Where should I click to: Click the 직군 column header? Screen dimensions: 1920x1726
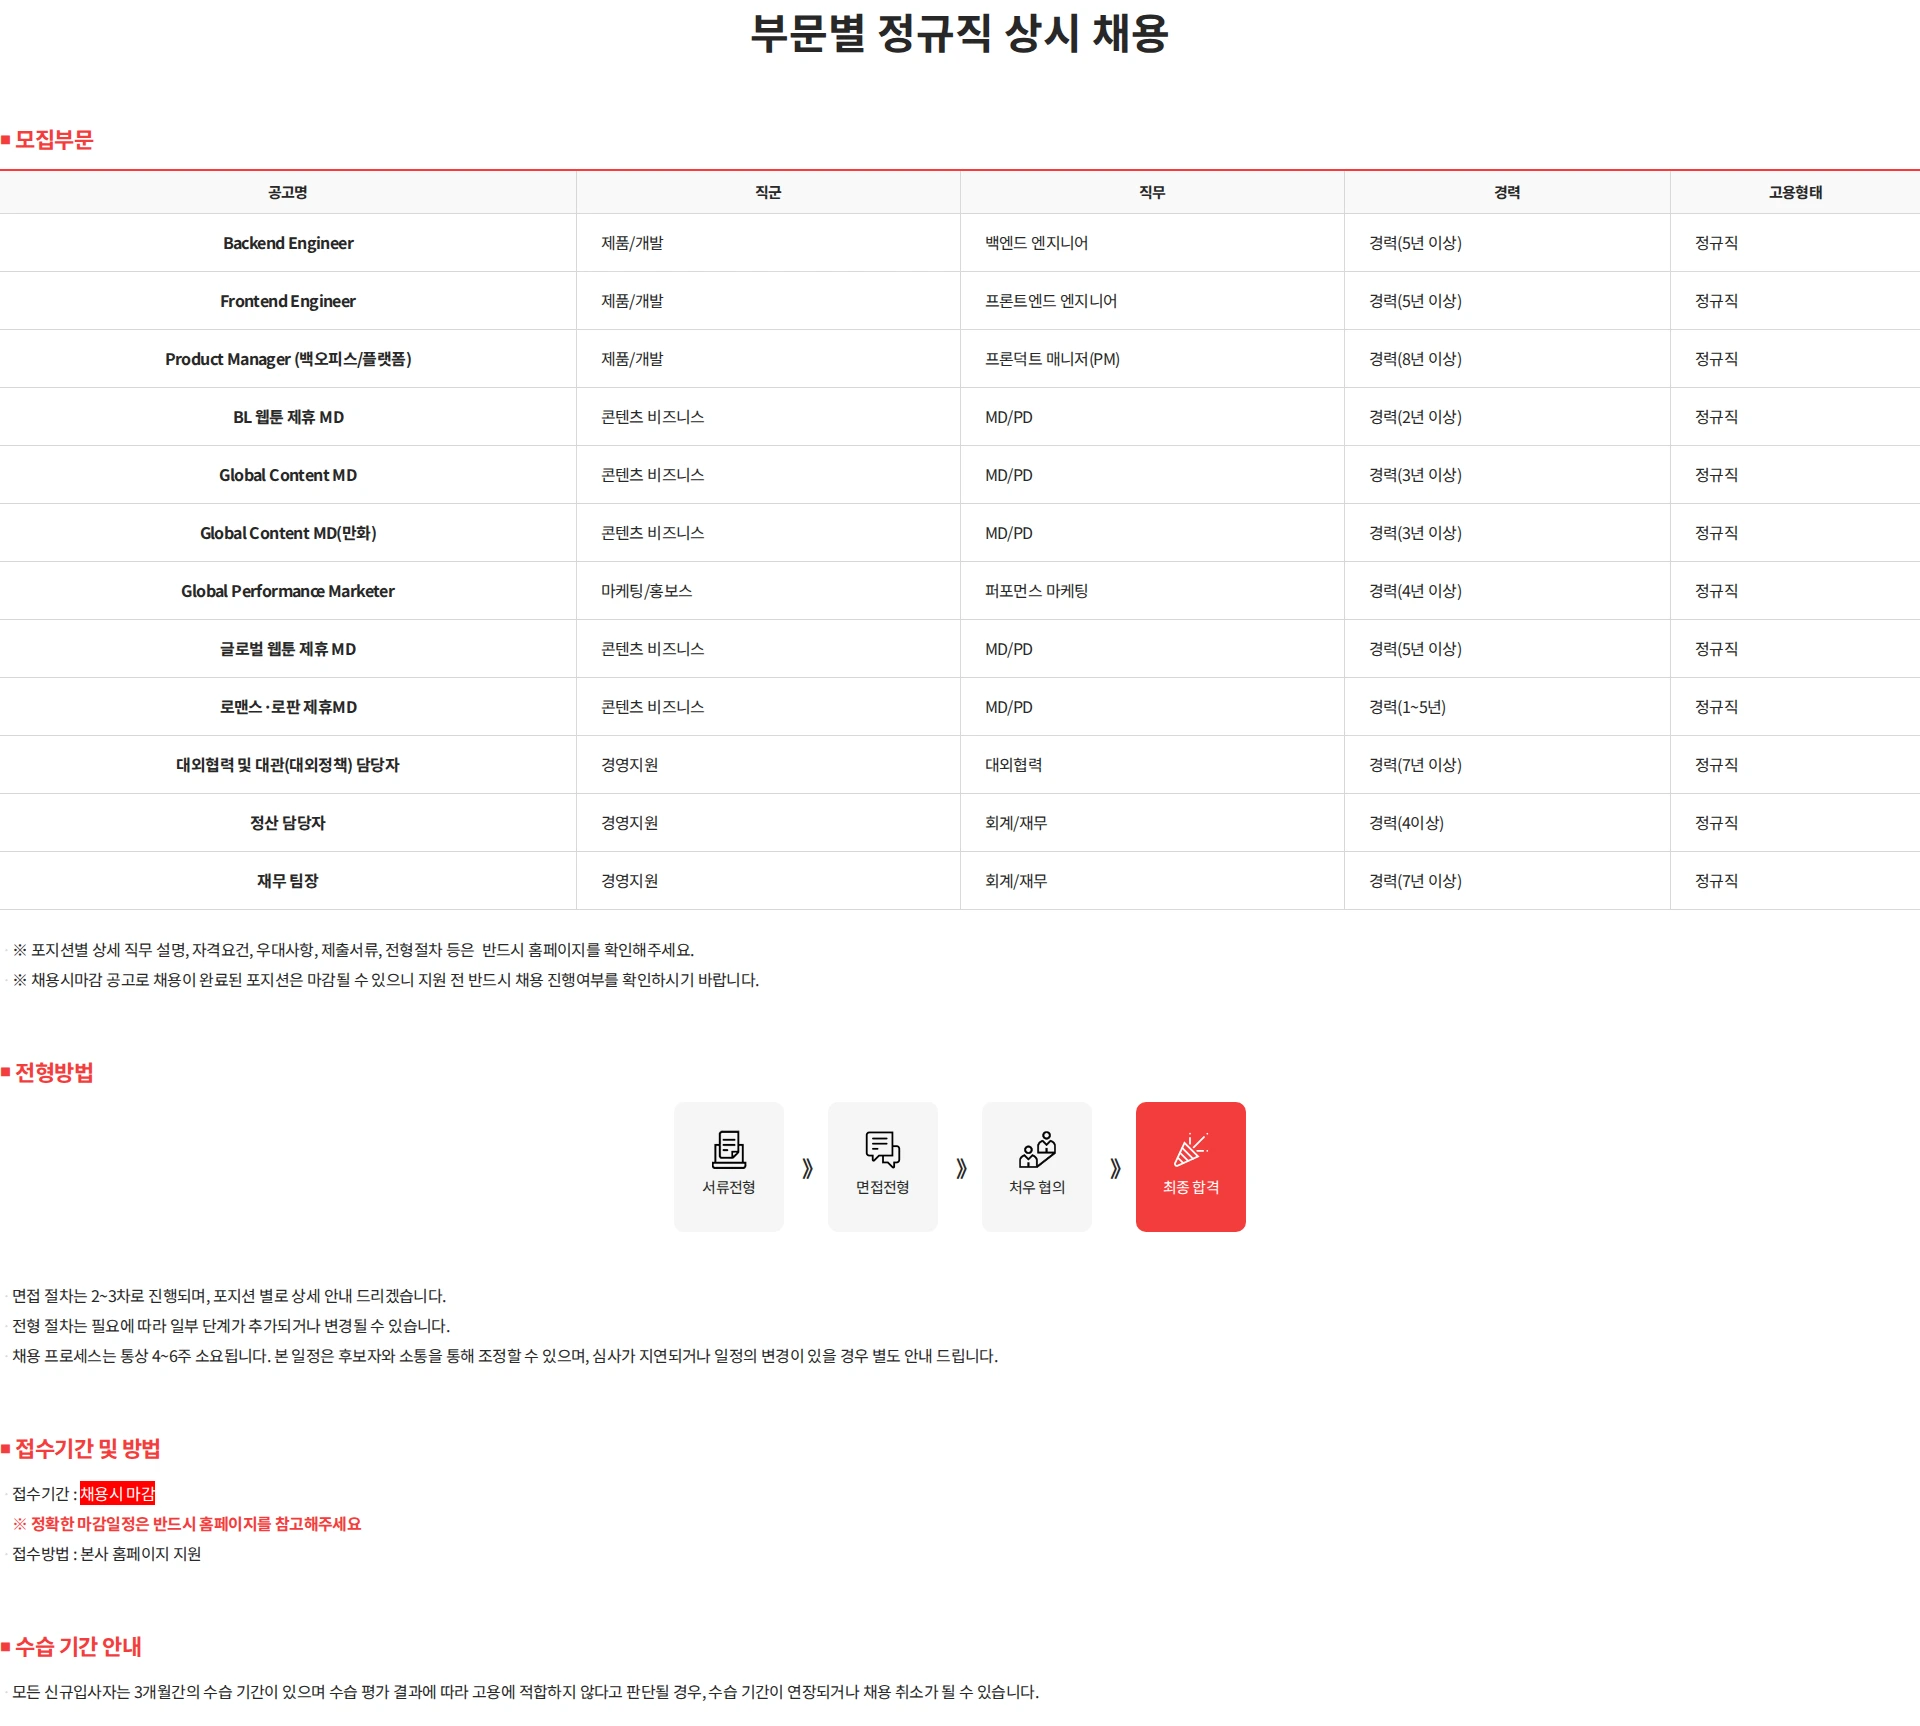768,192
